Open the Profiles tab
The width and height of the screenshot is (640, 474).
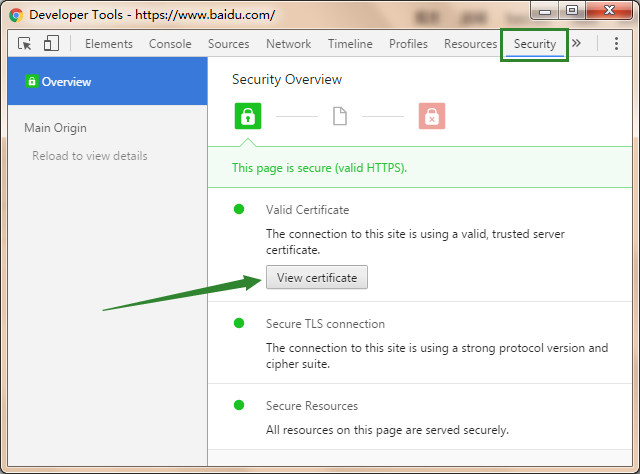408,44
